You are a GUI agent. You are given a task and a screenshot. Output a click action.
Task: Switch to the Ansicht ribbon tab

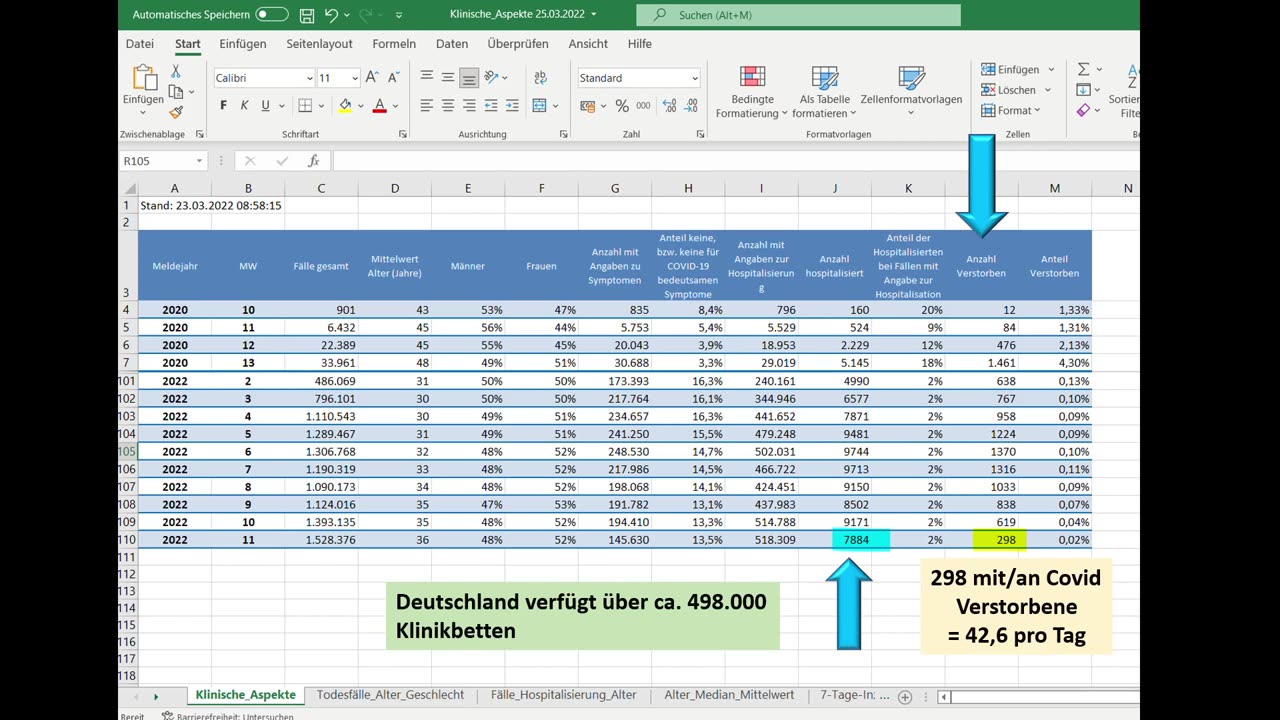pos(588,44)
